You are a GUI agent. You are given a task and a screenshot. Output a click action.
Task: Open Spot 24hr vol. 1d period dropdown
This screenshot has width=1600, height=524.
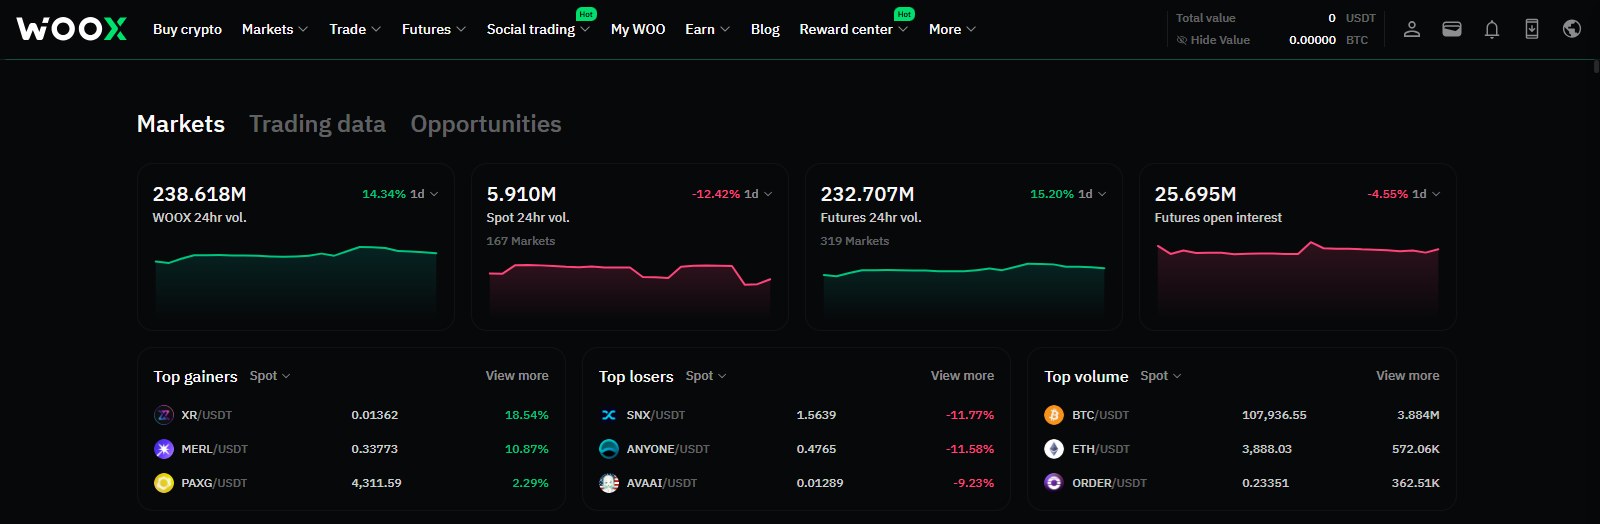758,194
